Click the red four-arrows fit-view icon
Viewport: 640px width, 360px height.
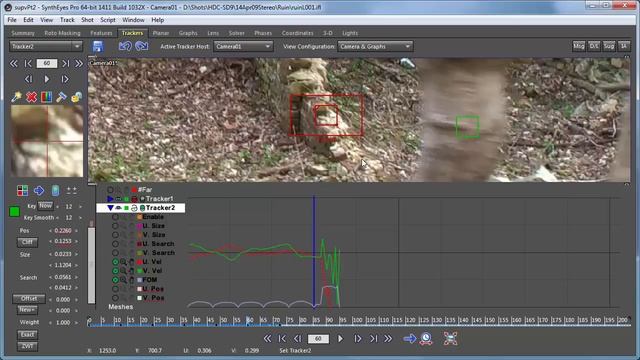pos(450,338)
